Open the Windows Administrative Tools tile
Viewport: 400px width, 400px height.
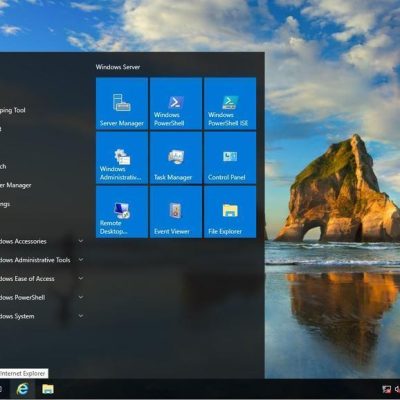(x=122, y=158)
